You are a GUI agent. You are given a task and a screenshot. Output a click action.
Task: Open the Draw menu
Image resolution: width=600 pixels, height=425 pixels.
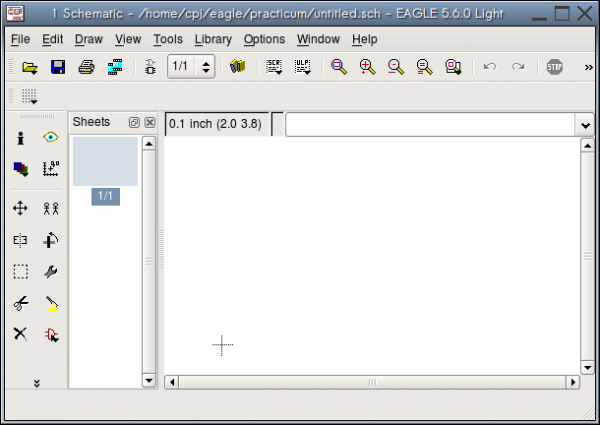click(88, 39)
